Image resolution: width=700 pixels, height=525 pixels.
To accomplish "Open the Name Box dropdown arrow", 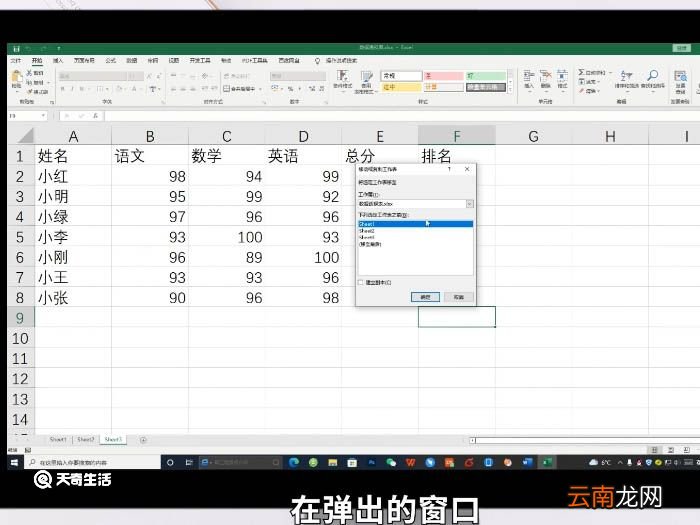I will click(43, 116).
